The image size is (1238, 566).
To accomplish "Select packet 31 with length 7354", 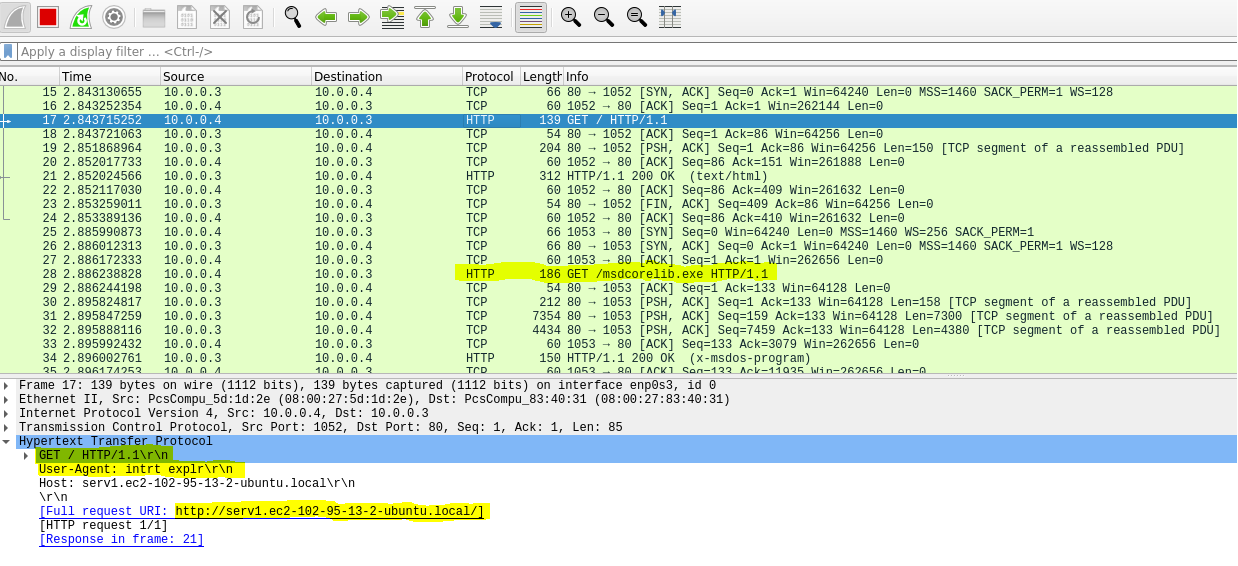I will click(x=618, y=316).
